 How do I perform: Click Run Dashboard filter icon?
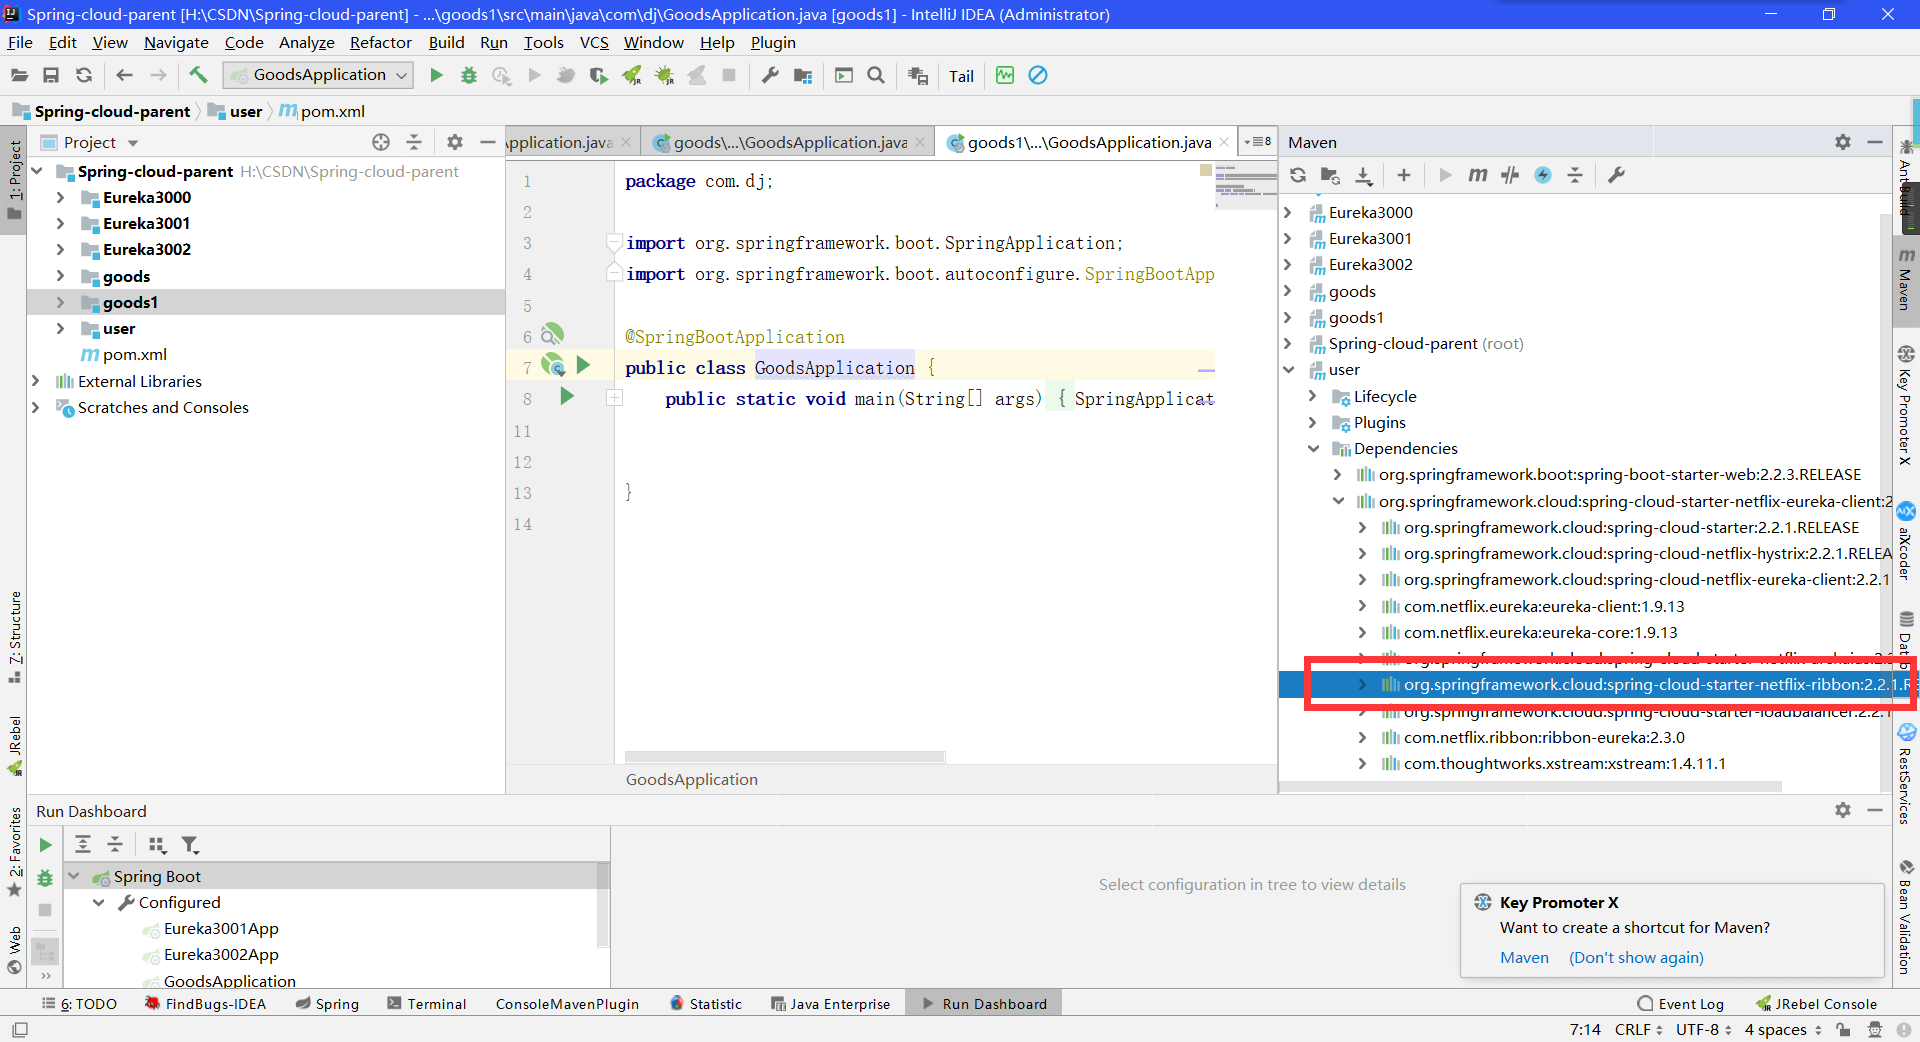click(x=190, y=845)
